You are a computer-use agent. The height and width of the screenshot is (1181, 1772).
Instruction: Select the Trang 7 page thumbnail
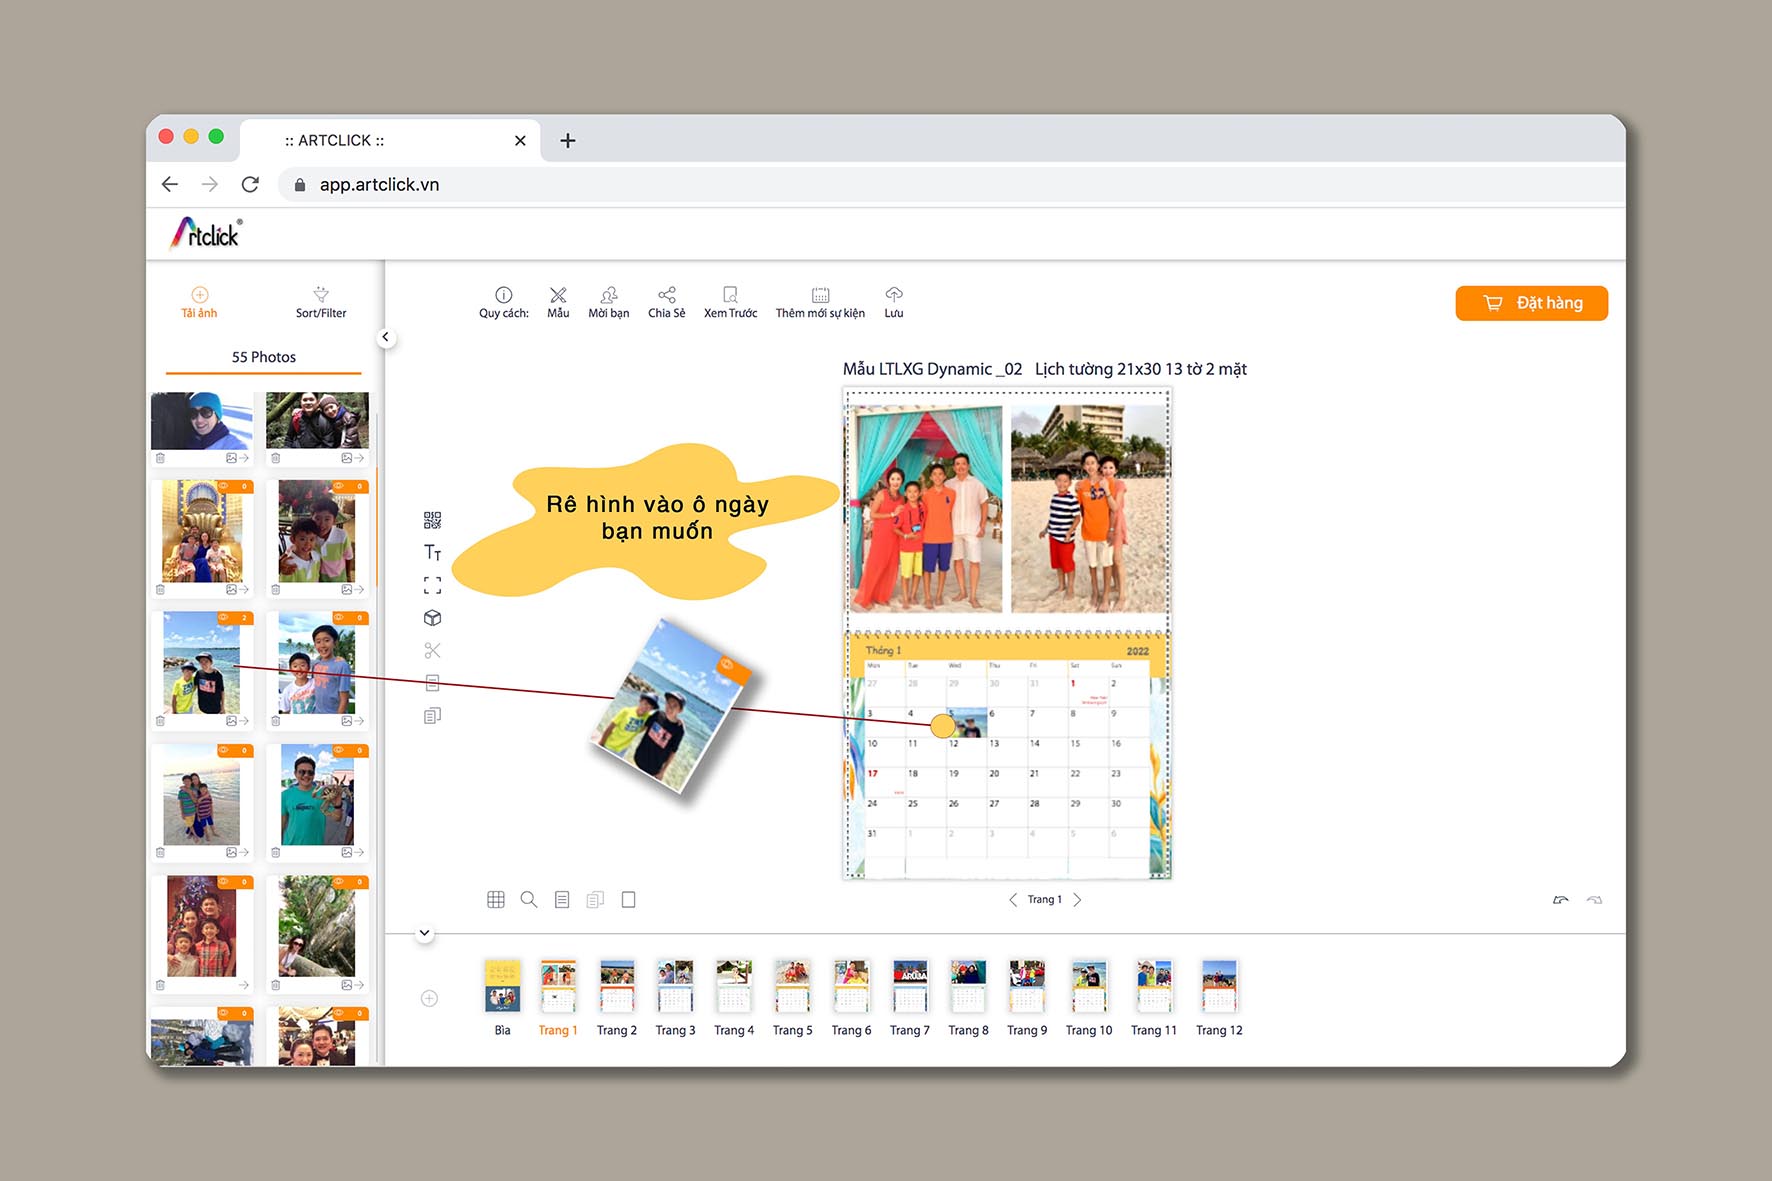910,985
